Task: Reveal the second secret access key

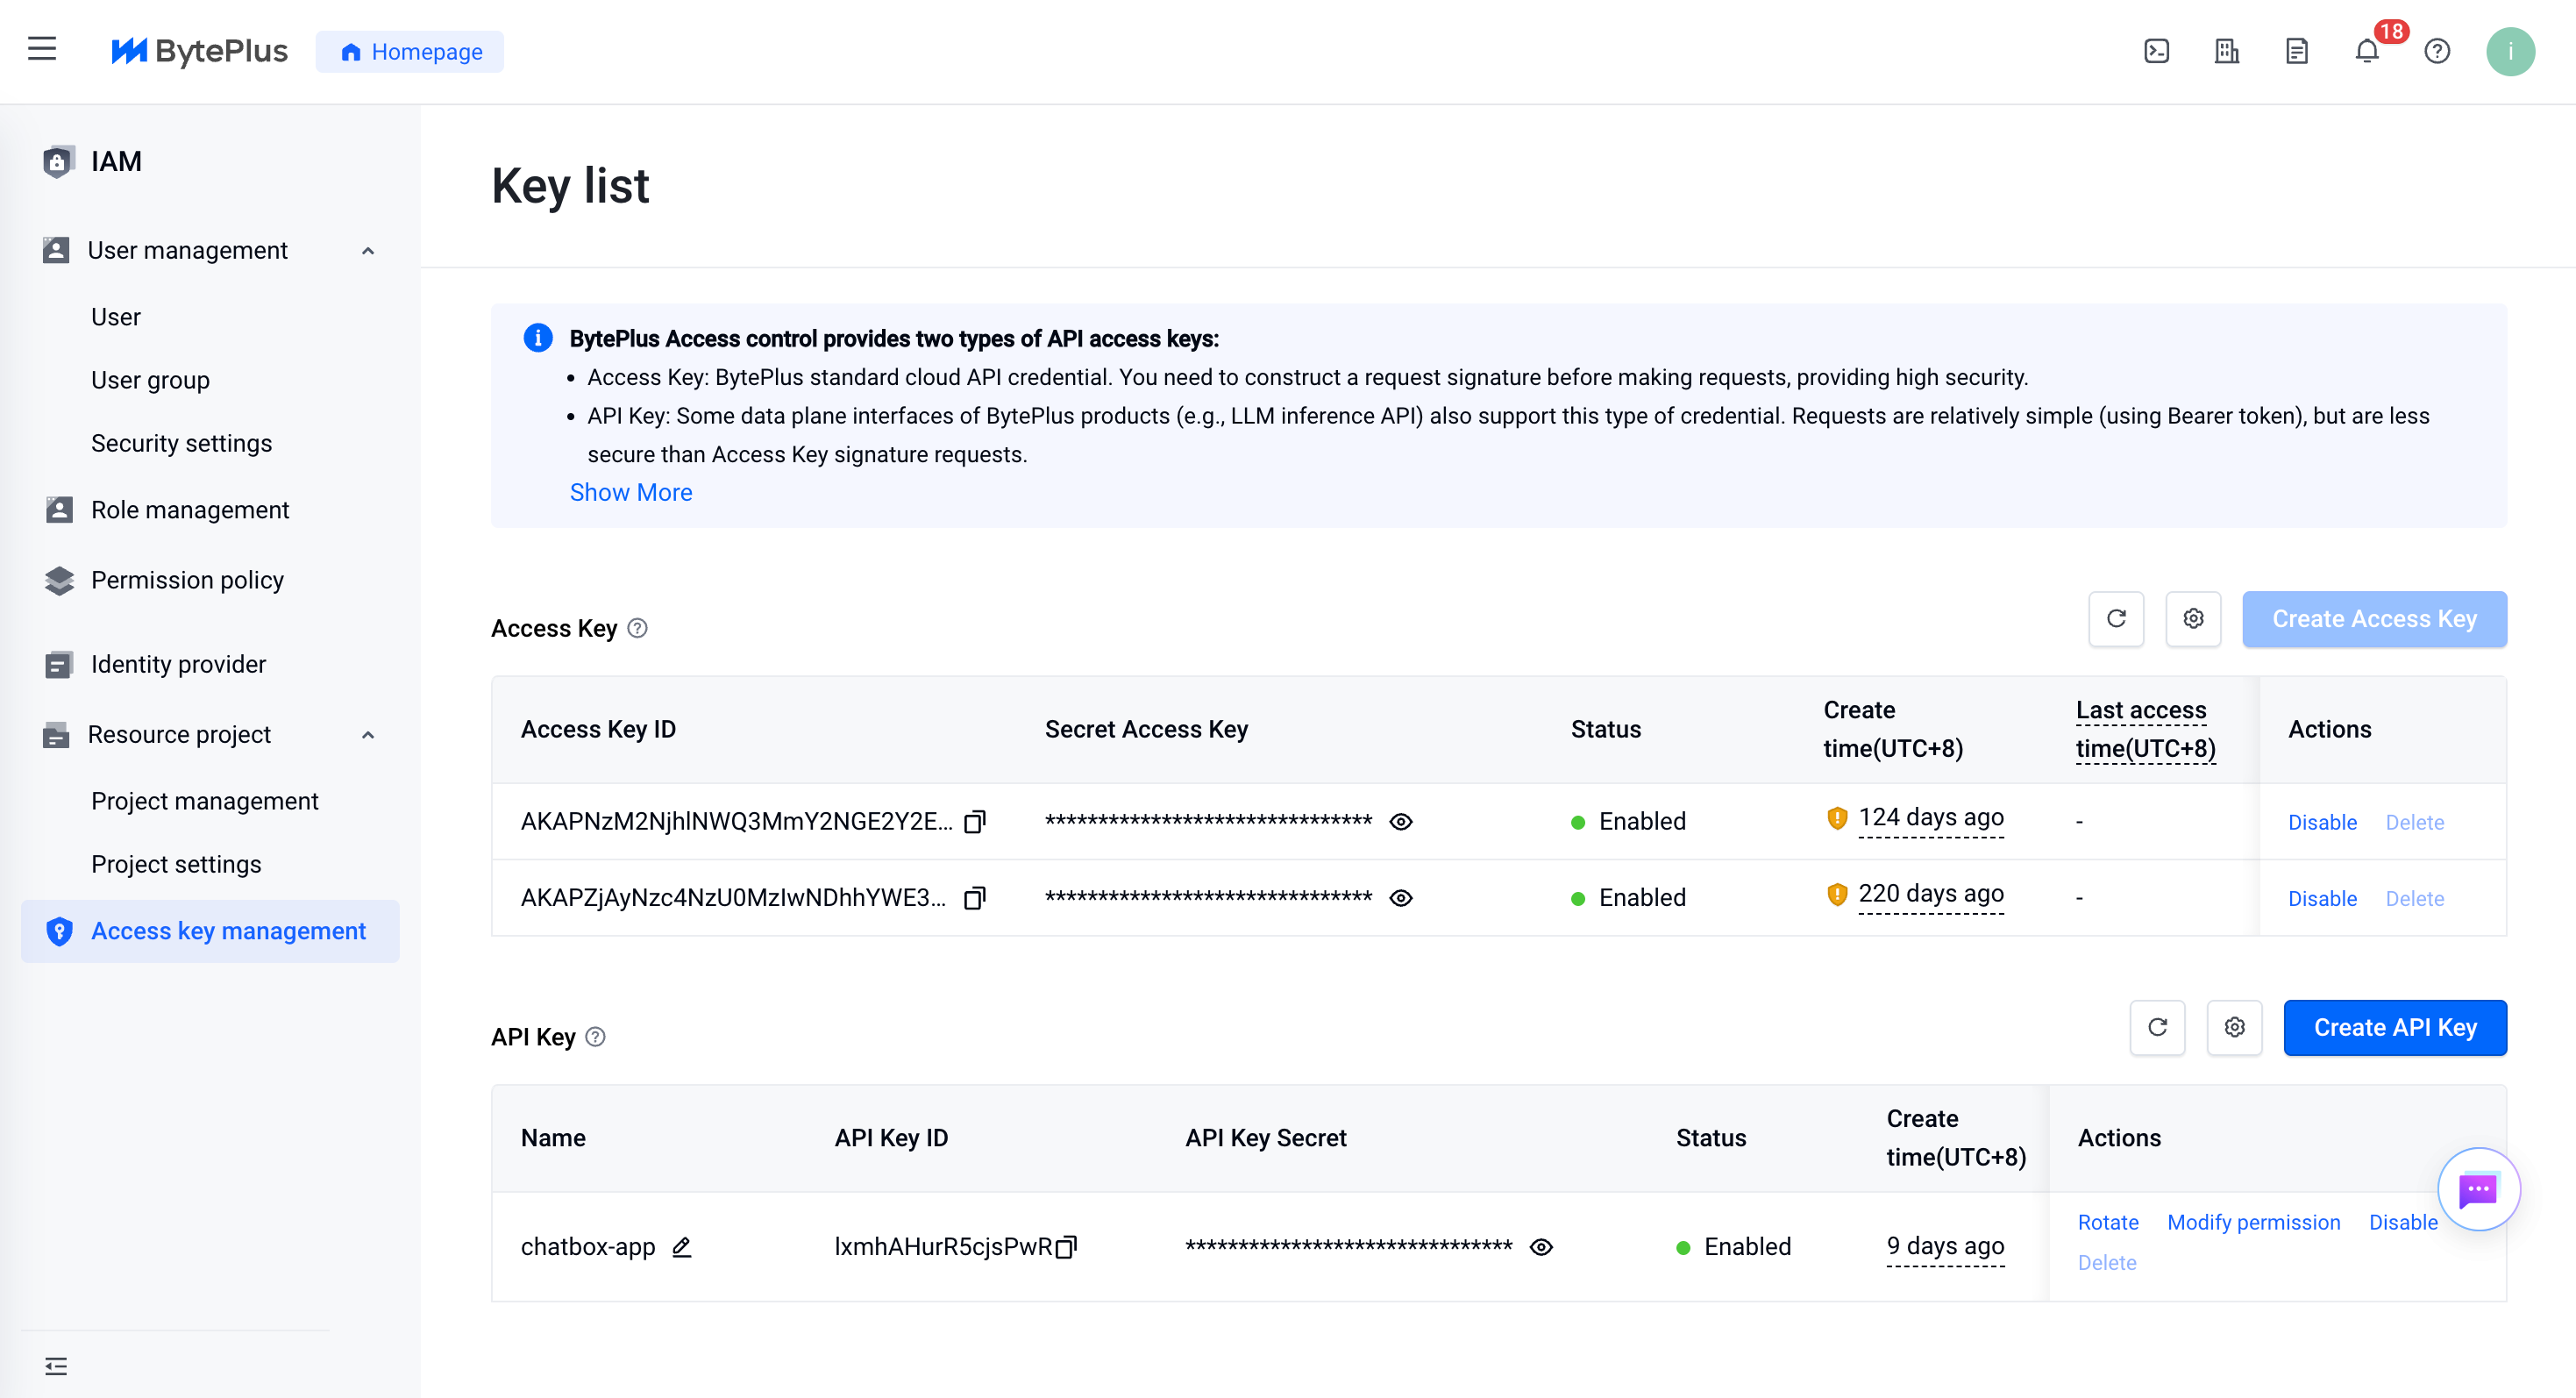Action: (x=1401, y=898)
